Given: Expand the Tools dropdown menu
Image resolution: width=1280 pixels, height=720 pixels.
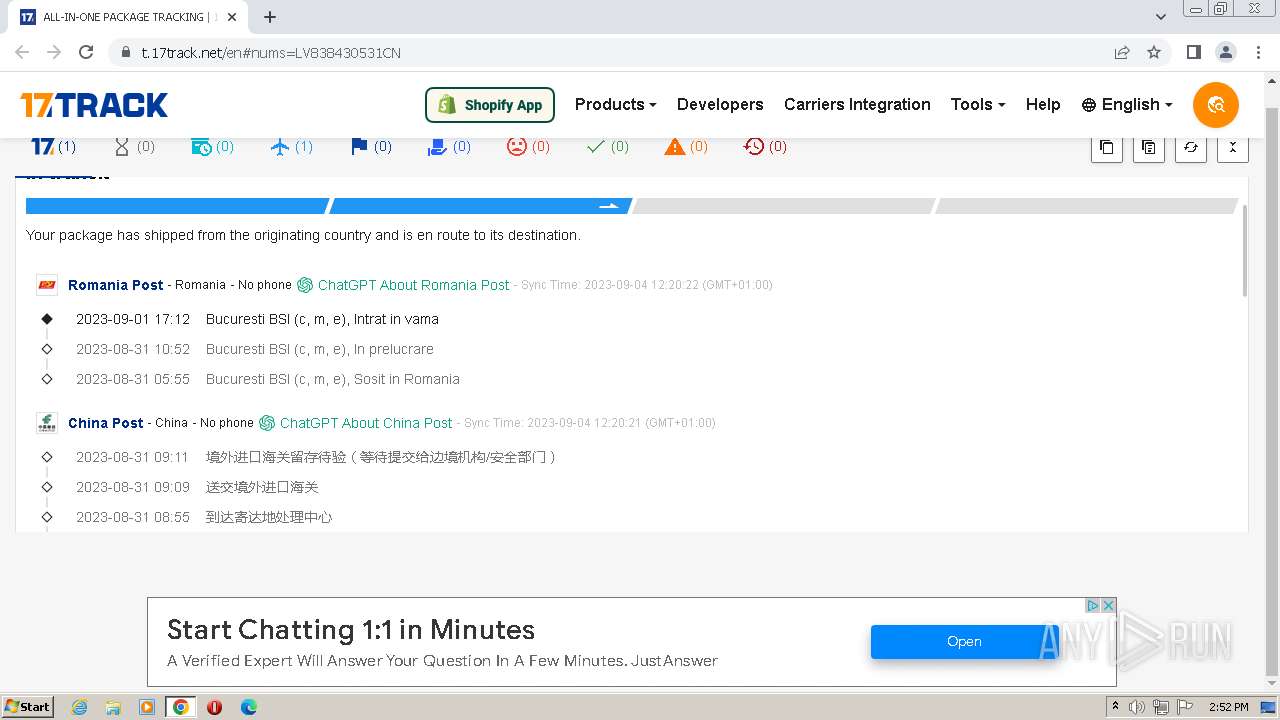Looking at the screenshot, I should (x=977, y=104).
